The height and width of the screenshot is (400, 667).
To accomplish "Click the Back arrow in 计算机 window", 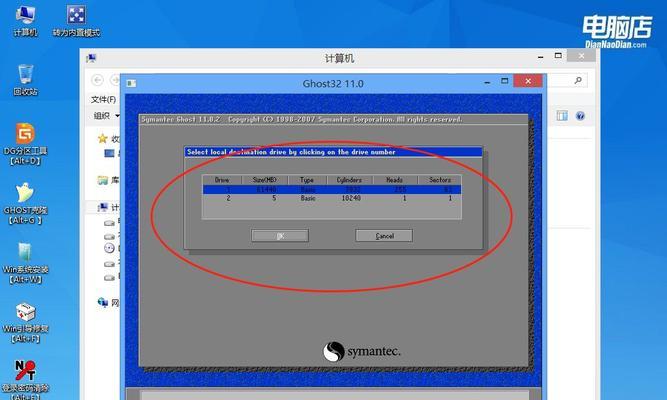I will pos(97,80).
